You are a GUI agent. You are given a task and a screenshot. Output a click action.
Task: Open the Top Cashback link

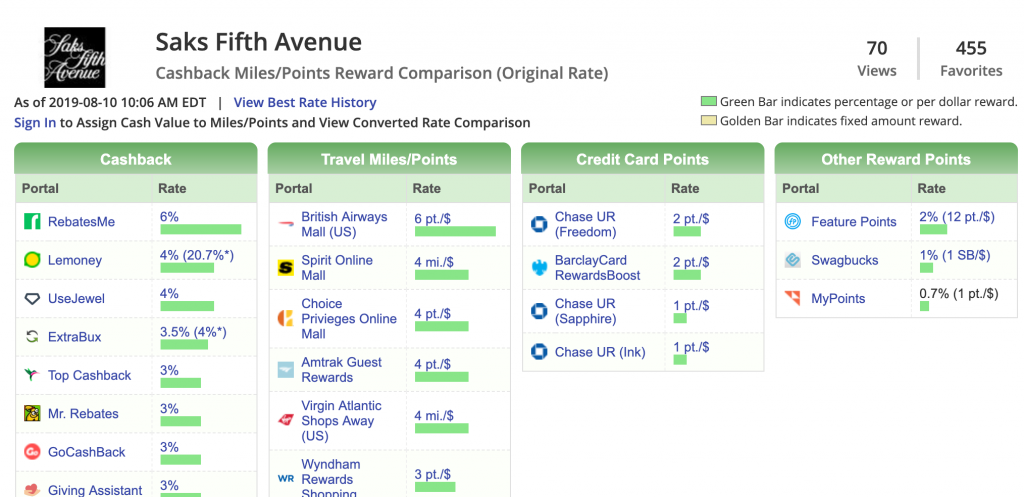pos(89,376)
